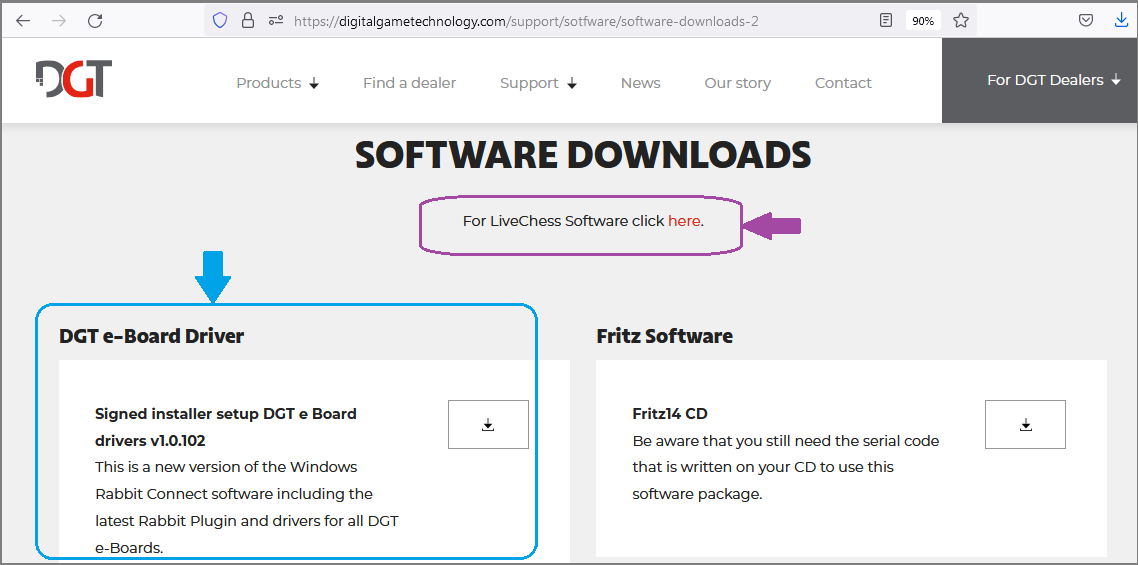This screenshot has width=1138, height=565.
Task: Click the 'This is a new version of the Windows' line
Action: tap(226, 467)
